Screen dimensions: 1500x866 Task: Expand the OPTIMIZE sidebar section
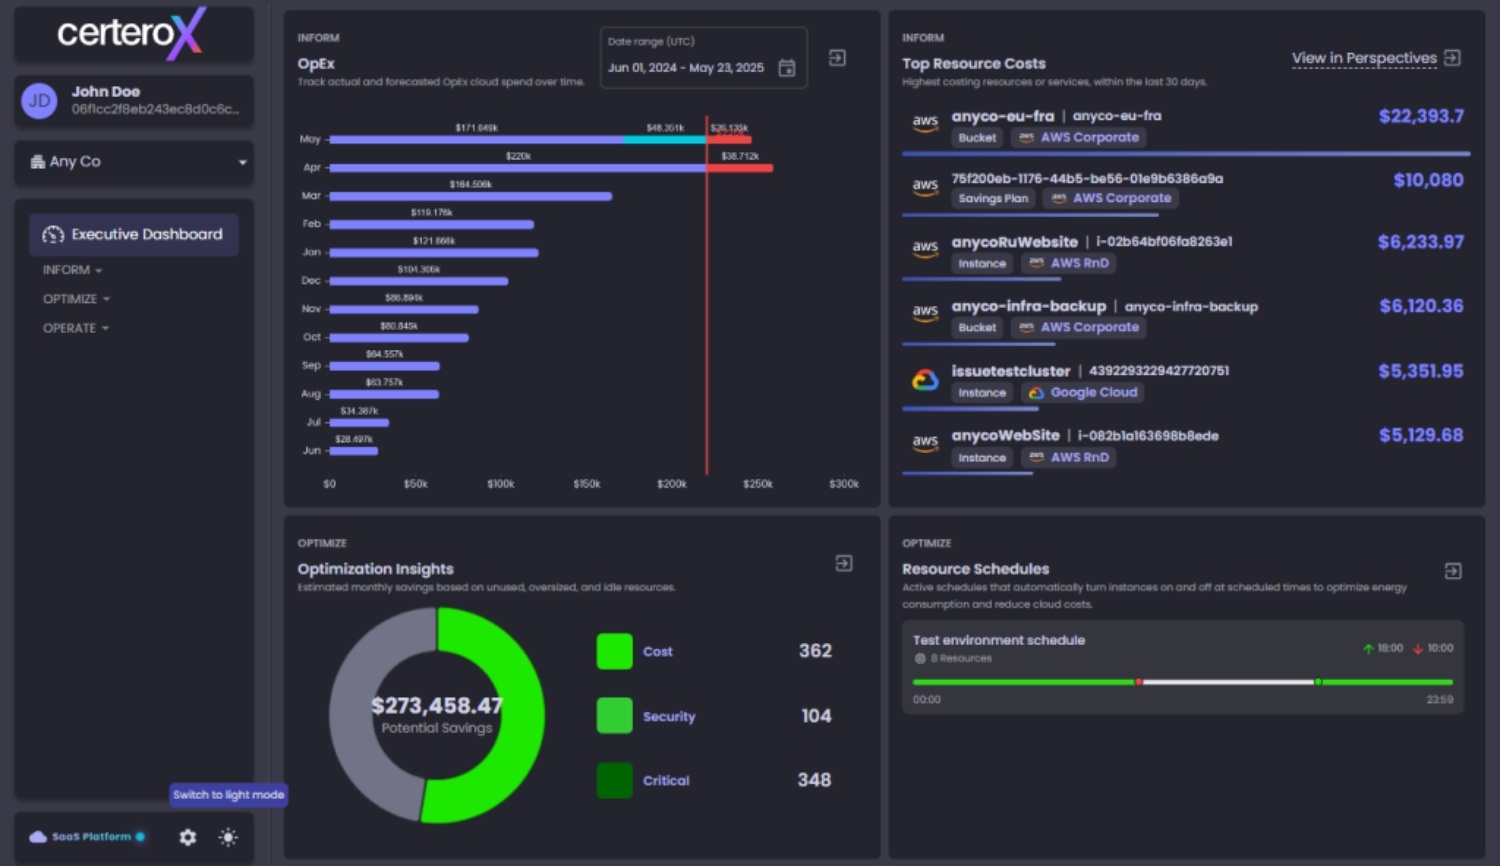(77, 298)
